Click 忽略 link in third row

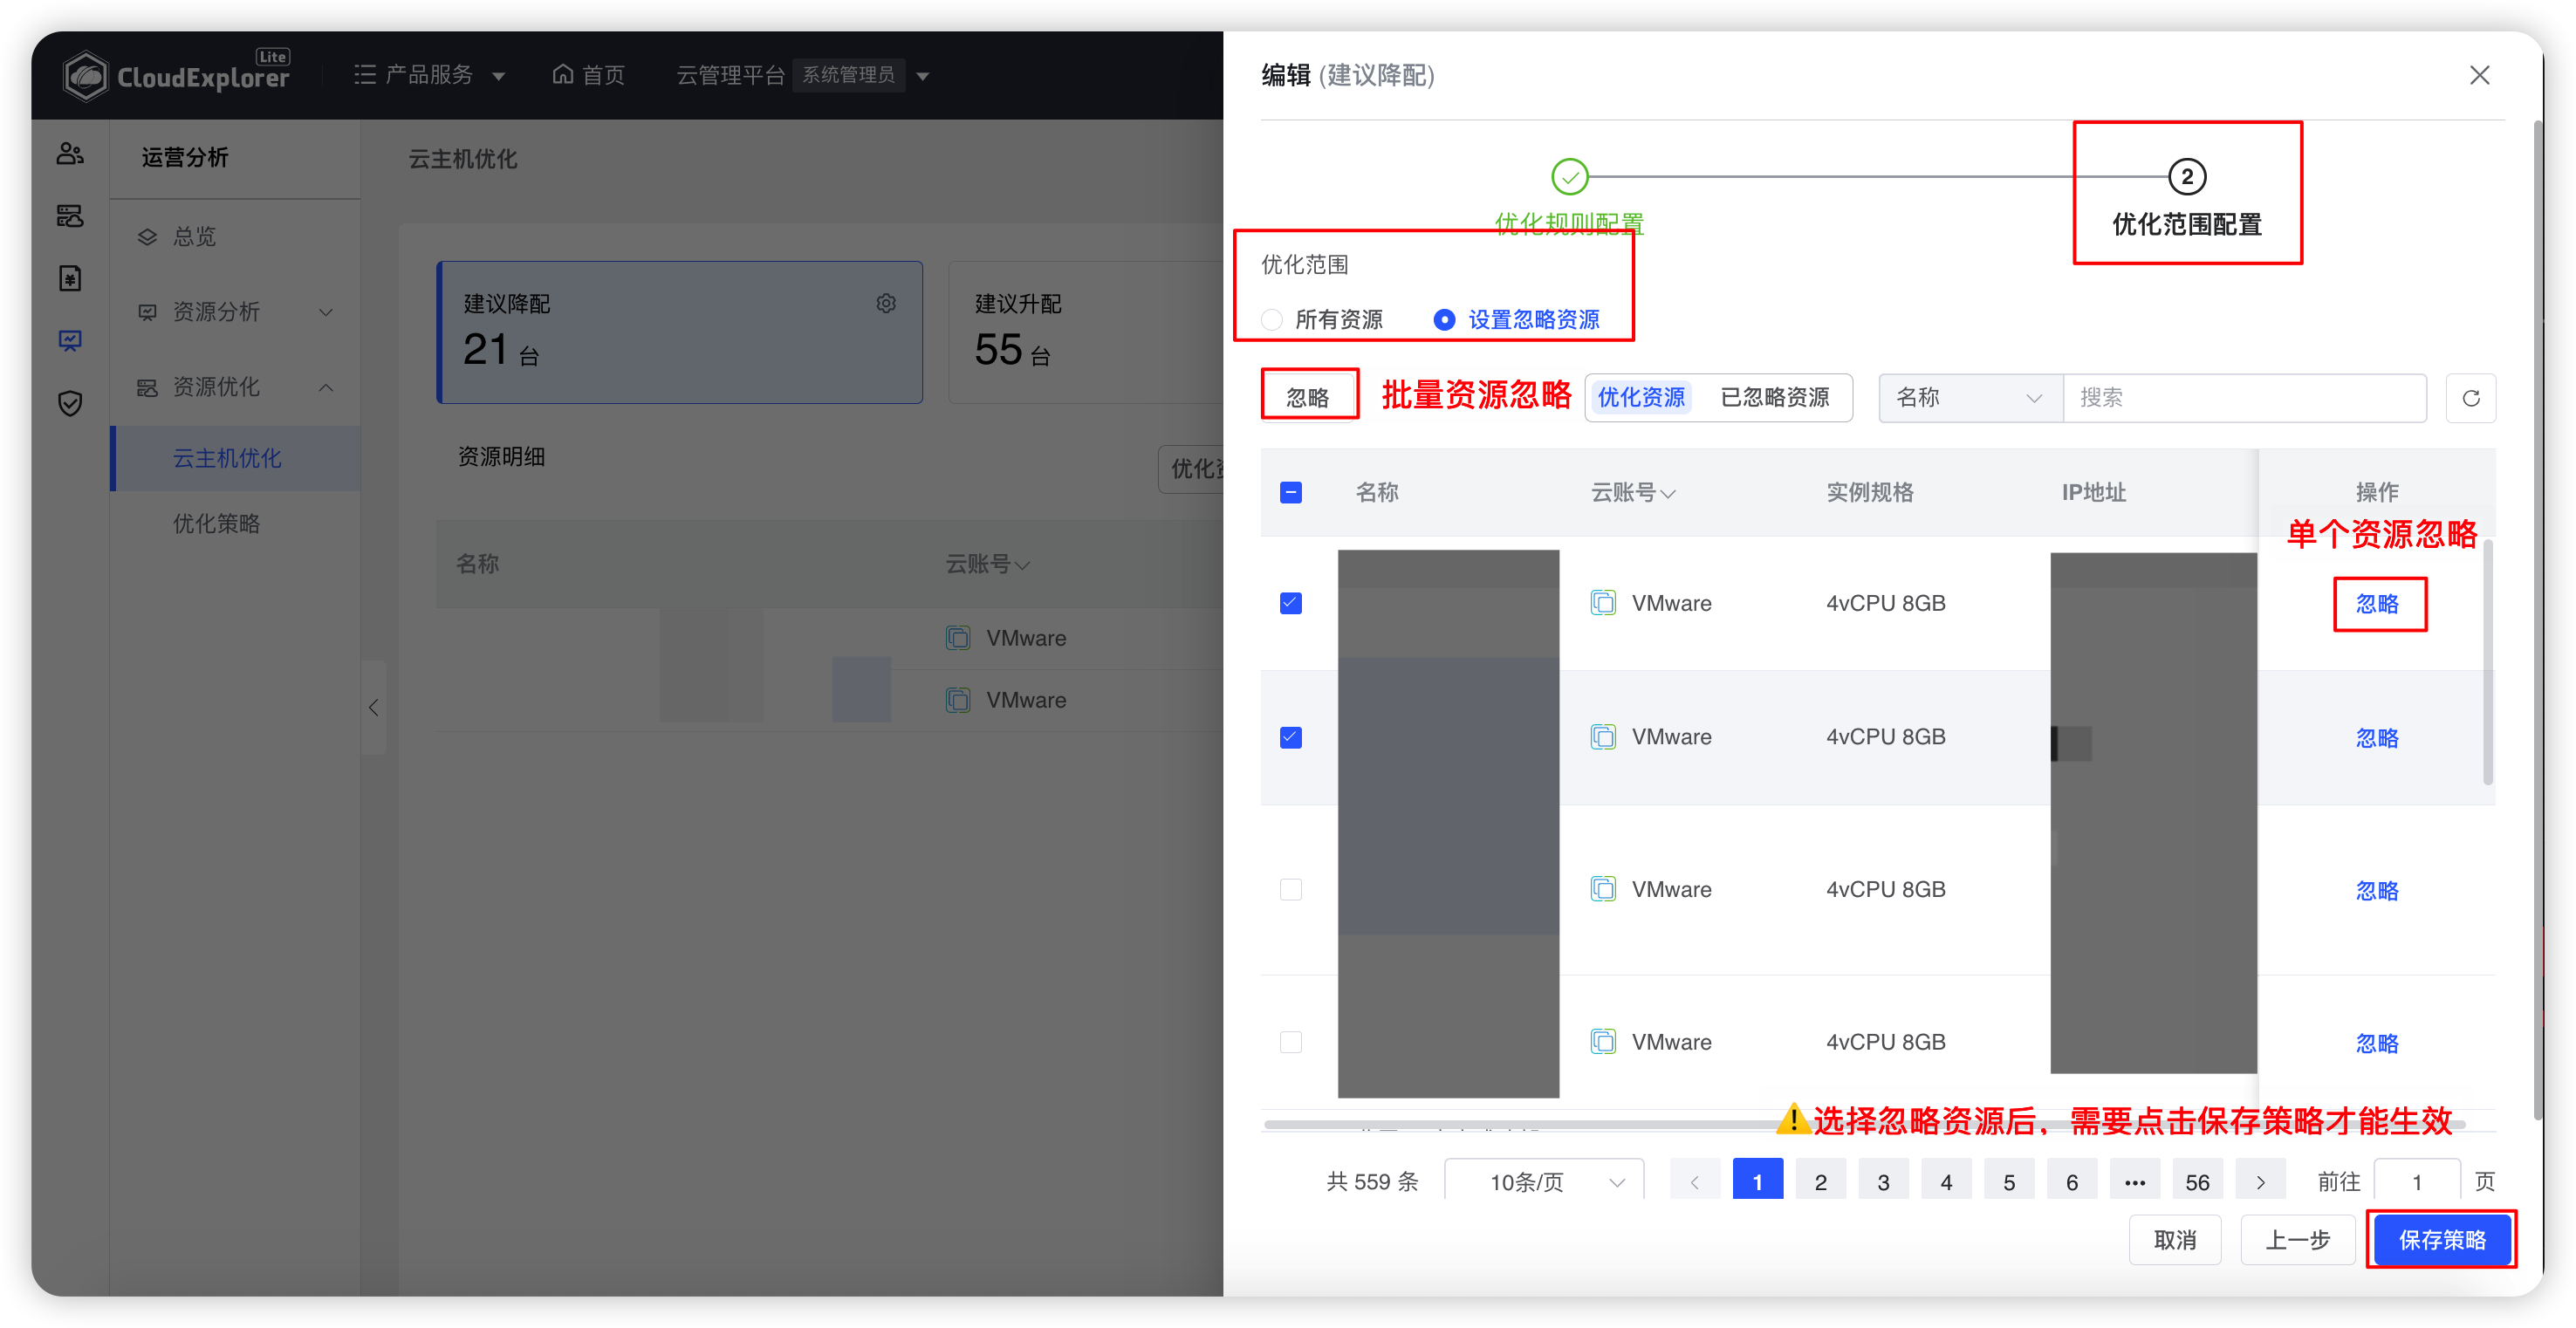click(x=2377, y=890)
